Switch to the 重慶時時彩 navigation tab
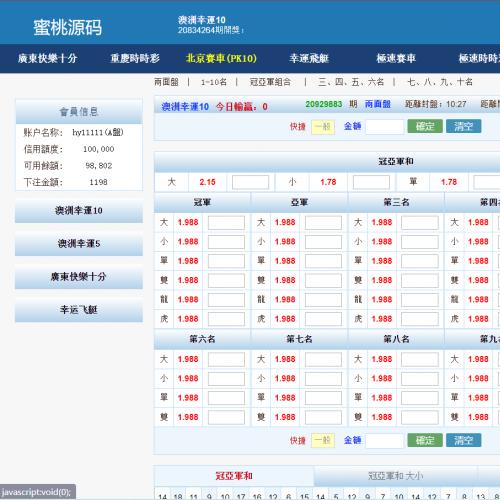 click(x=135, y=58)
